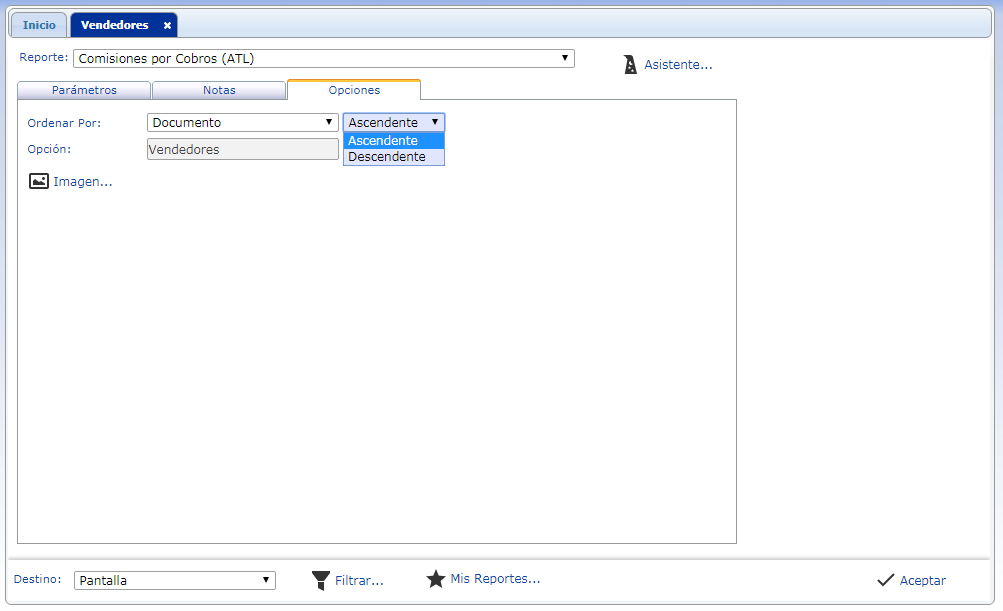
Task: Select Descendente from the open list
Action: [x=387, y=157]
